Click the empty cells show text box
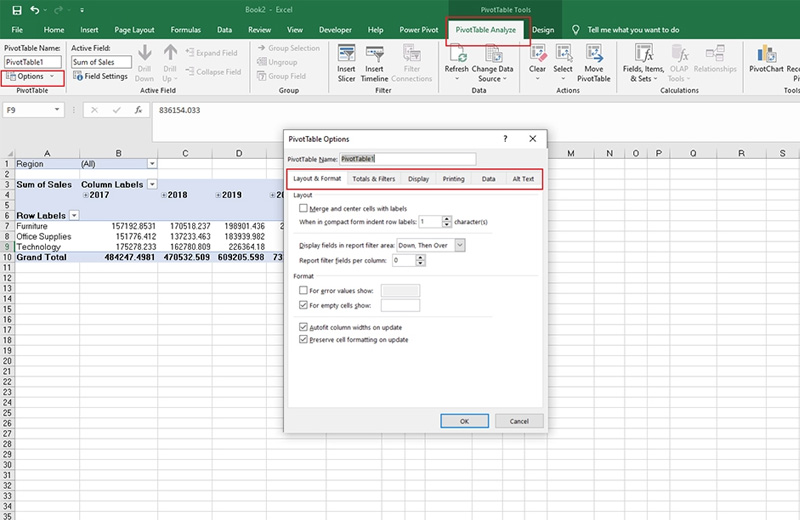Image resolution: width=800 pixels, height=520 pixels. point(401,305)
